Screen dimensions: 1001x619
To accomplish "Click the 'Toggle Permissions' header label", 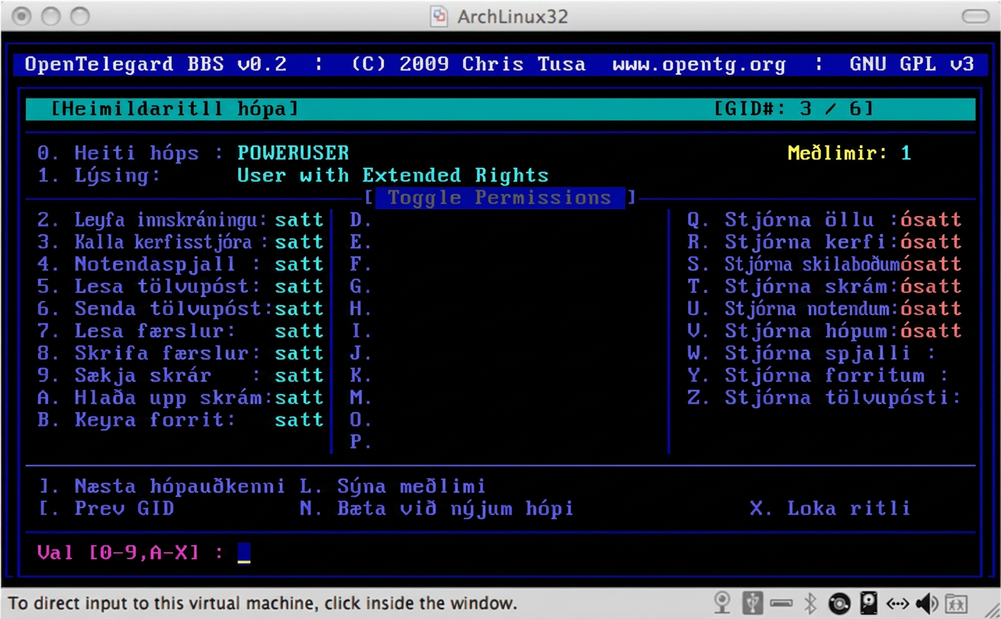I will 499,198.
